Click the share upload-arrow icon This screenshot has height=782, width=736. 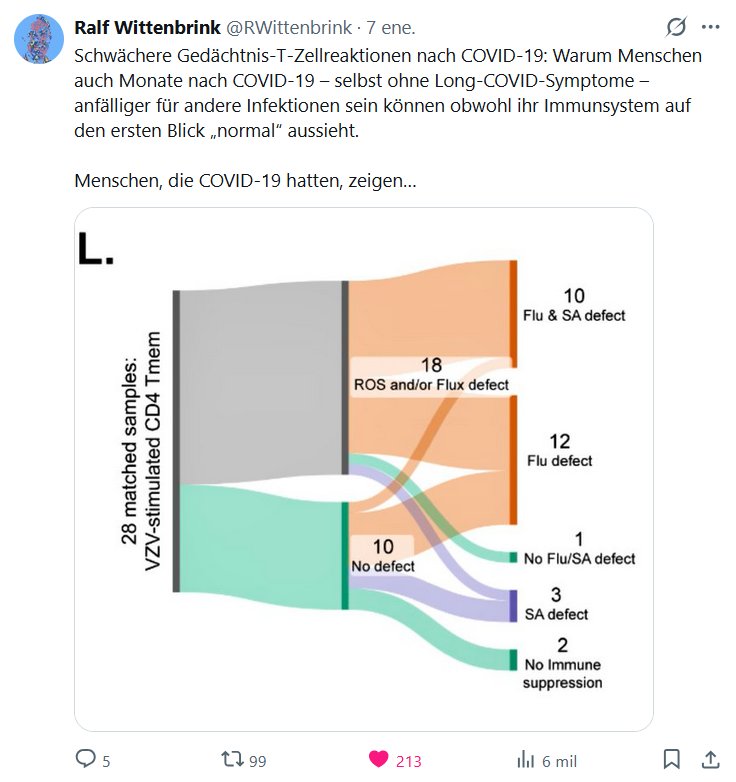pos(711,760)
